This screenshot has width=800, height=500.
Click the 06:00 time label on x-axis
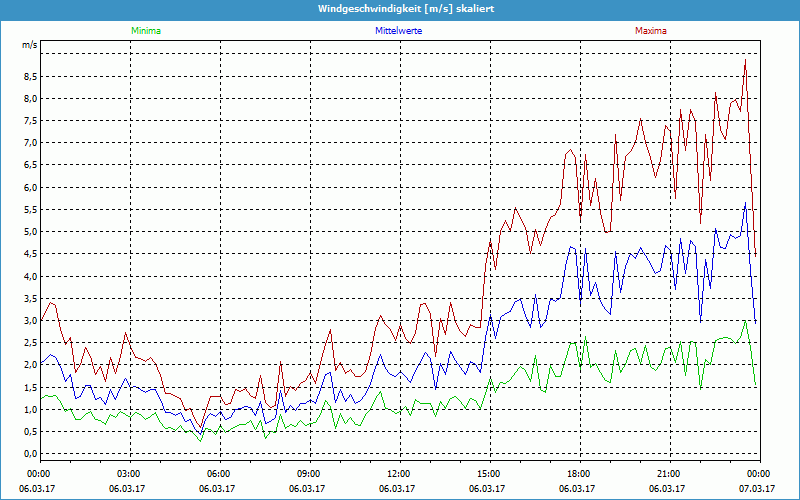pos(219,474)
